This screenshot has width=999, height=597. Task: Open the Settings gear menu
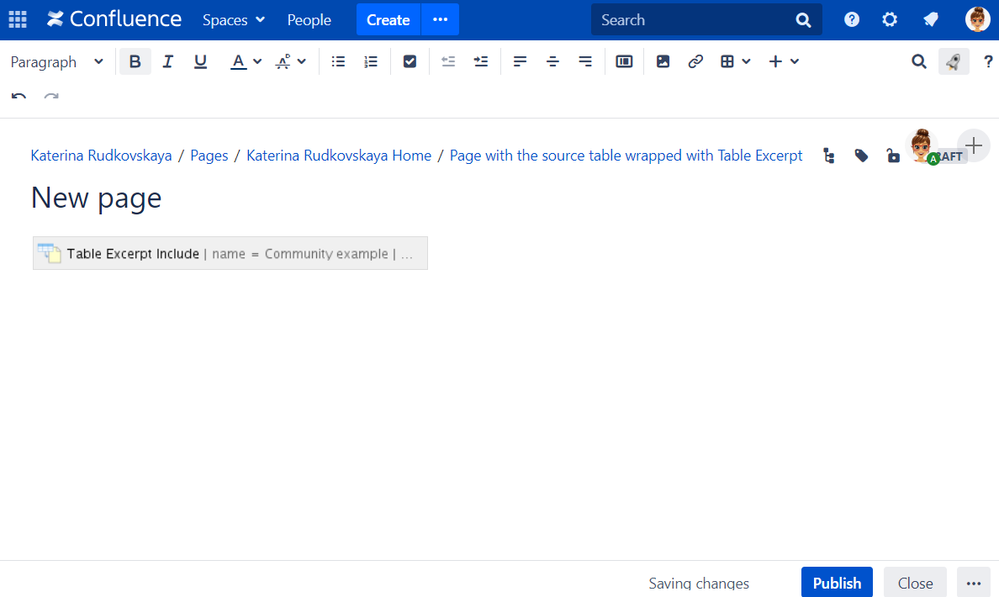[889, 20]
